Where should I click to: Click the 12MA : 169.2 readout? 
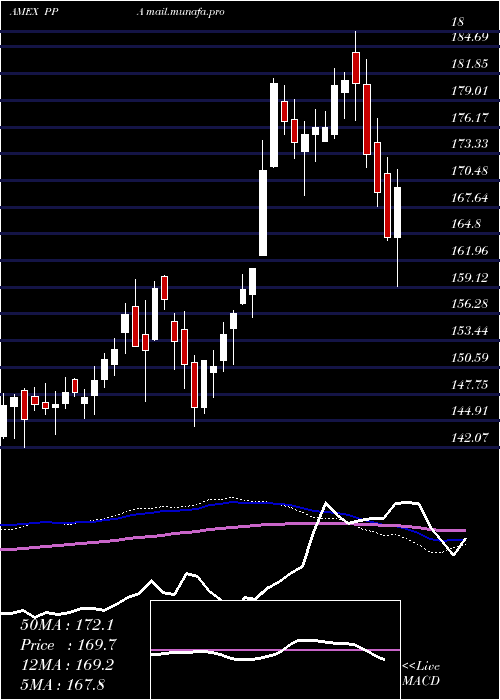[x=67, y=665]
